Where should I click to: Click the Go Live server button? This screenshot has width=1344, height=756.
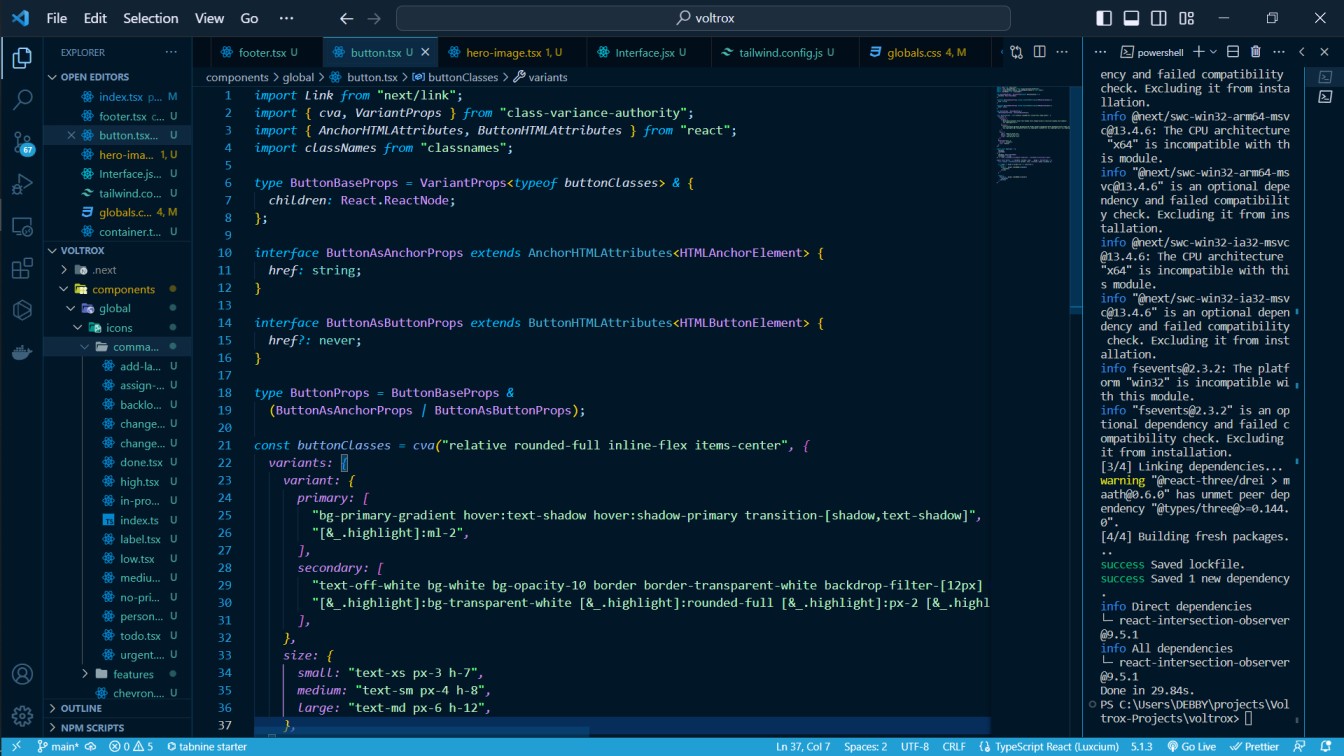pos(1190,746)
